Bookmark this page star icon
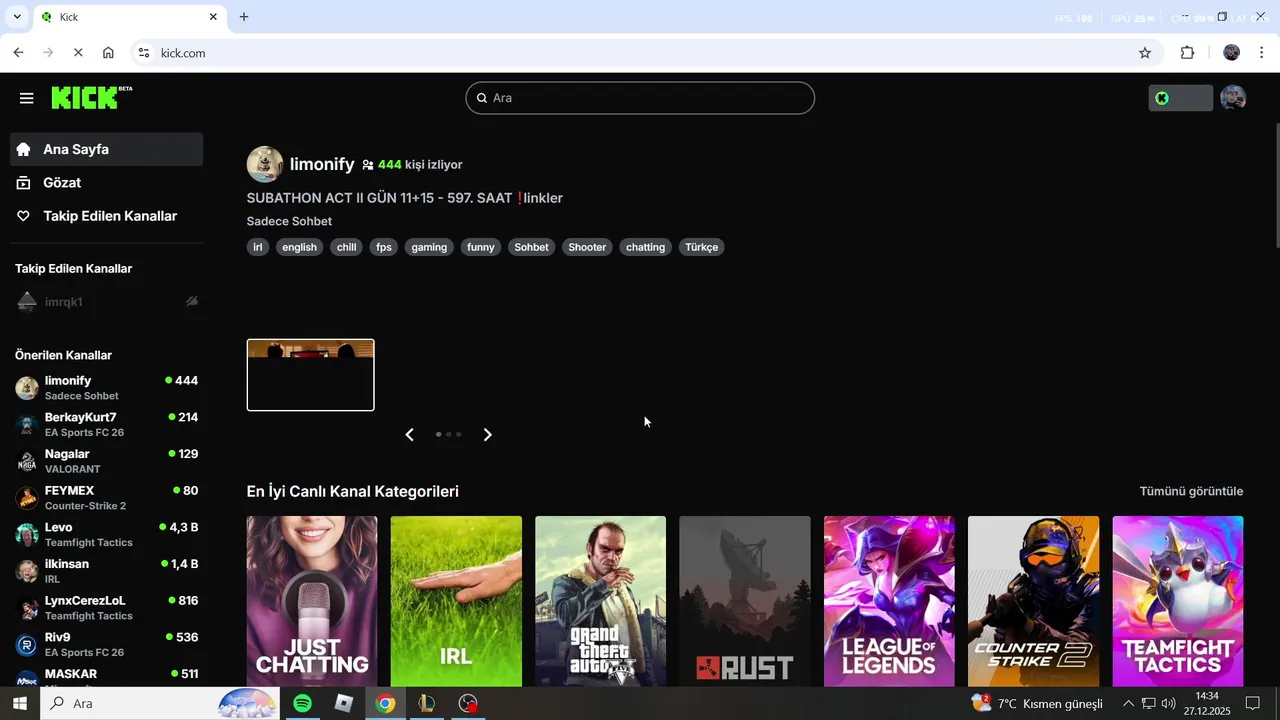 [x=1145, y=53]
